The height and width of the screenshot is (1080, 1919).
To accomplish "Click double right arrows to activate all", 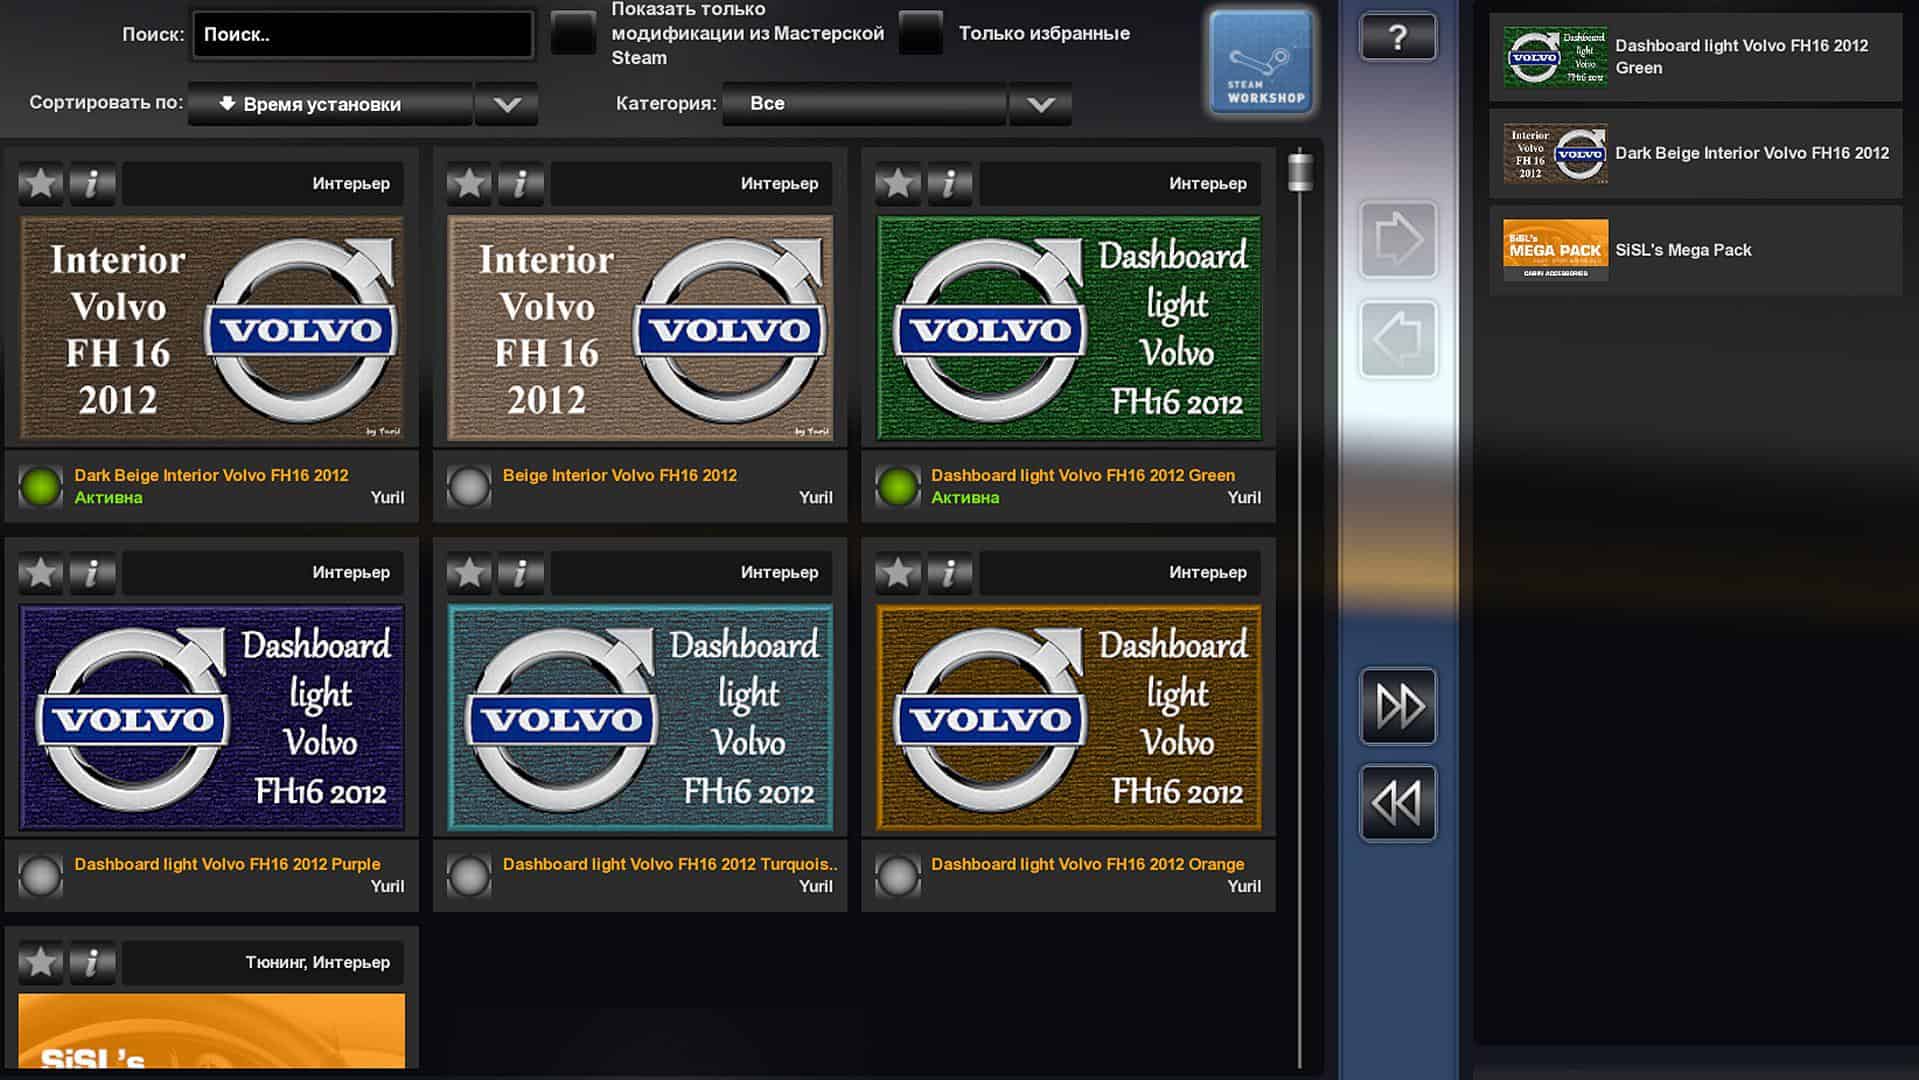I will pos(1397,706).
